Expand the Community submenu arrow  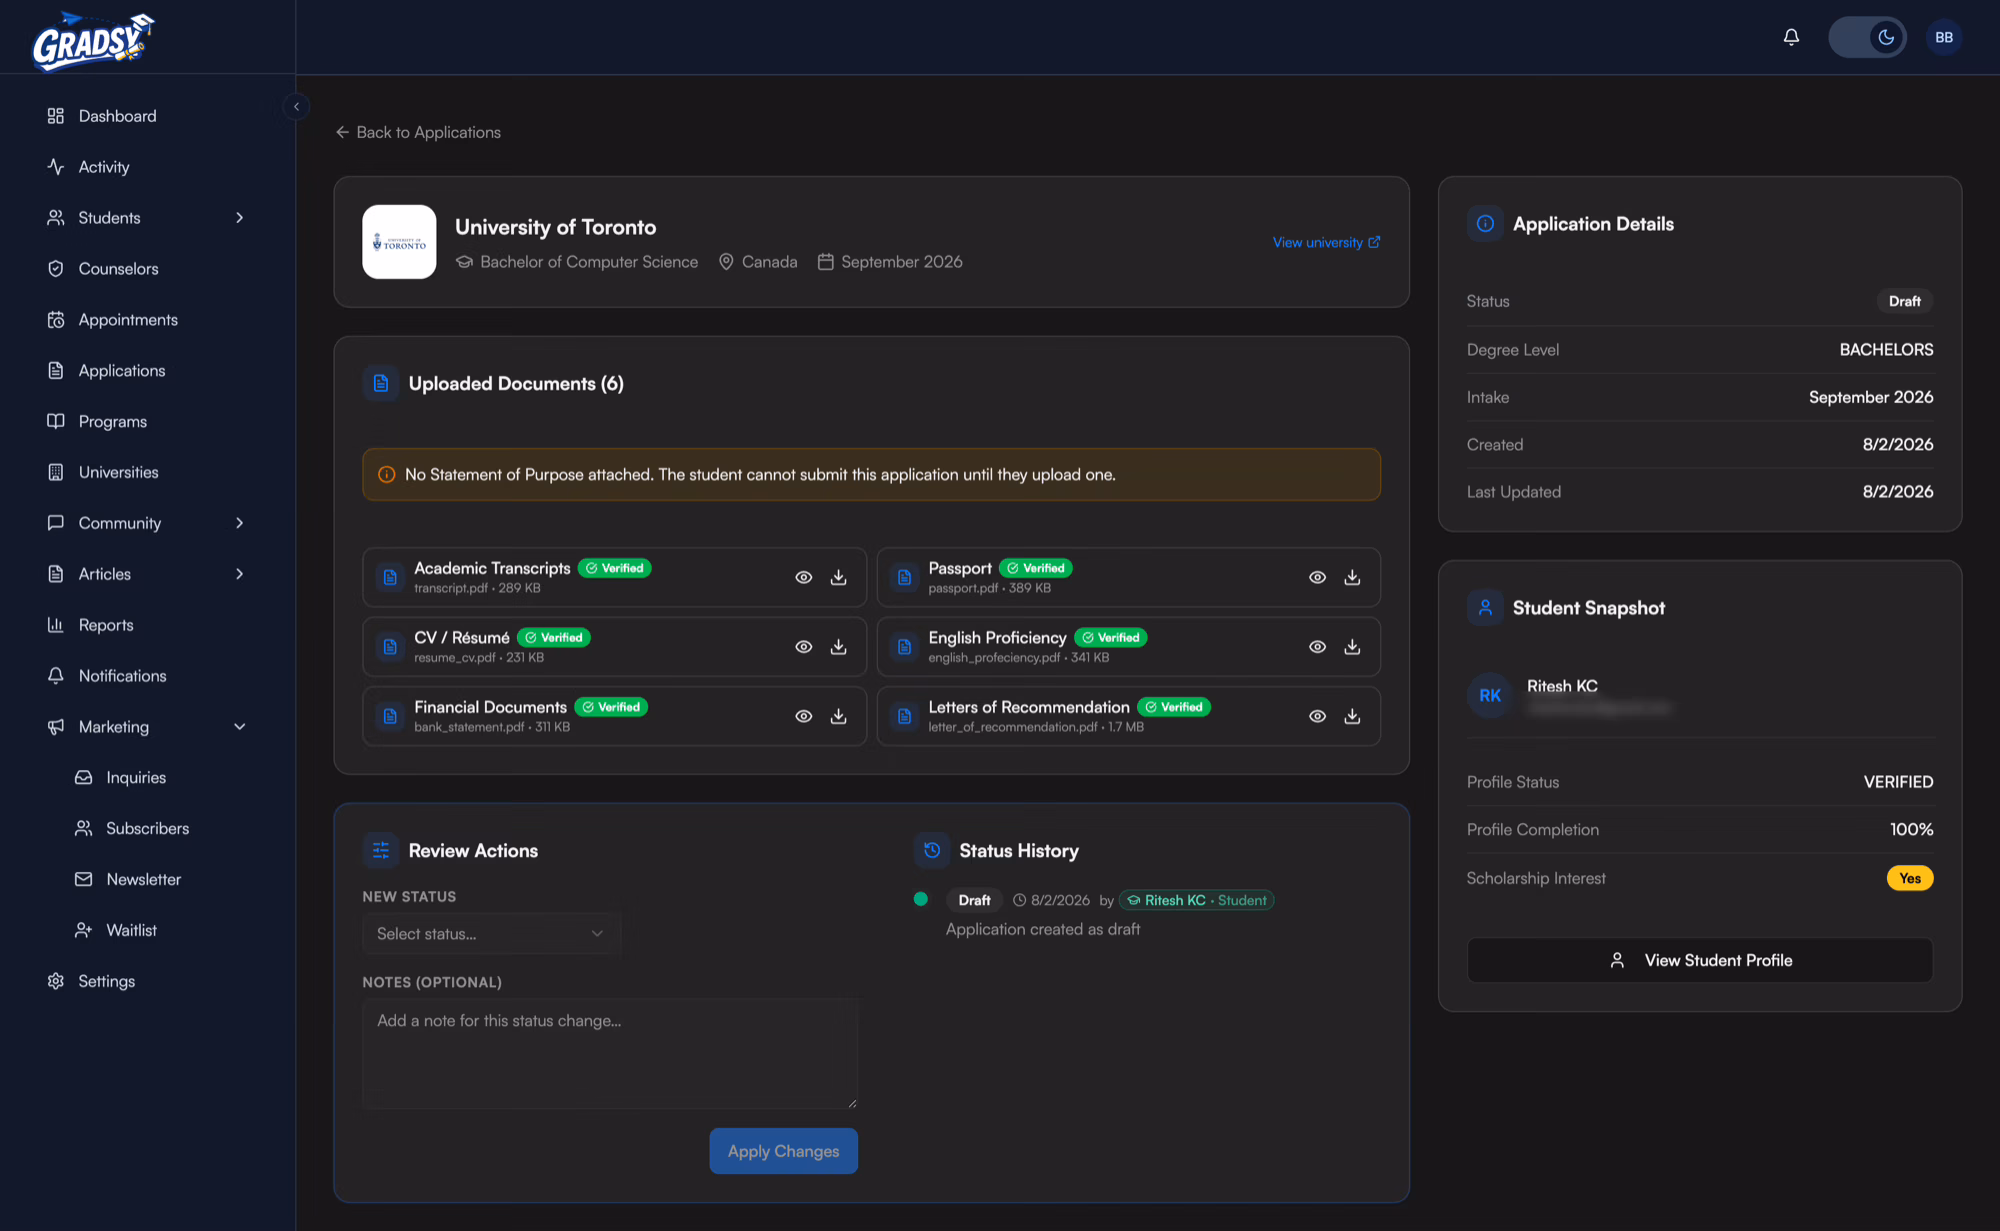[x=239, y=523]
